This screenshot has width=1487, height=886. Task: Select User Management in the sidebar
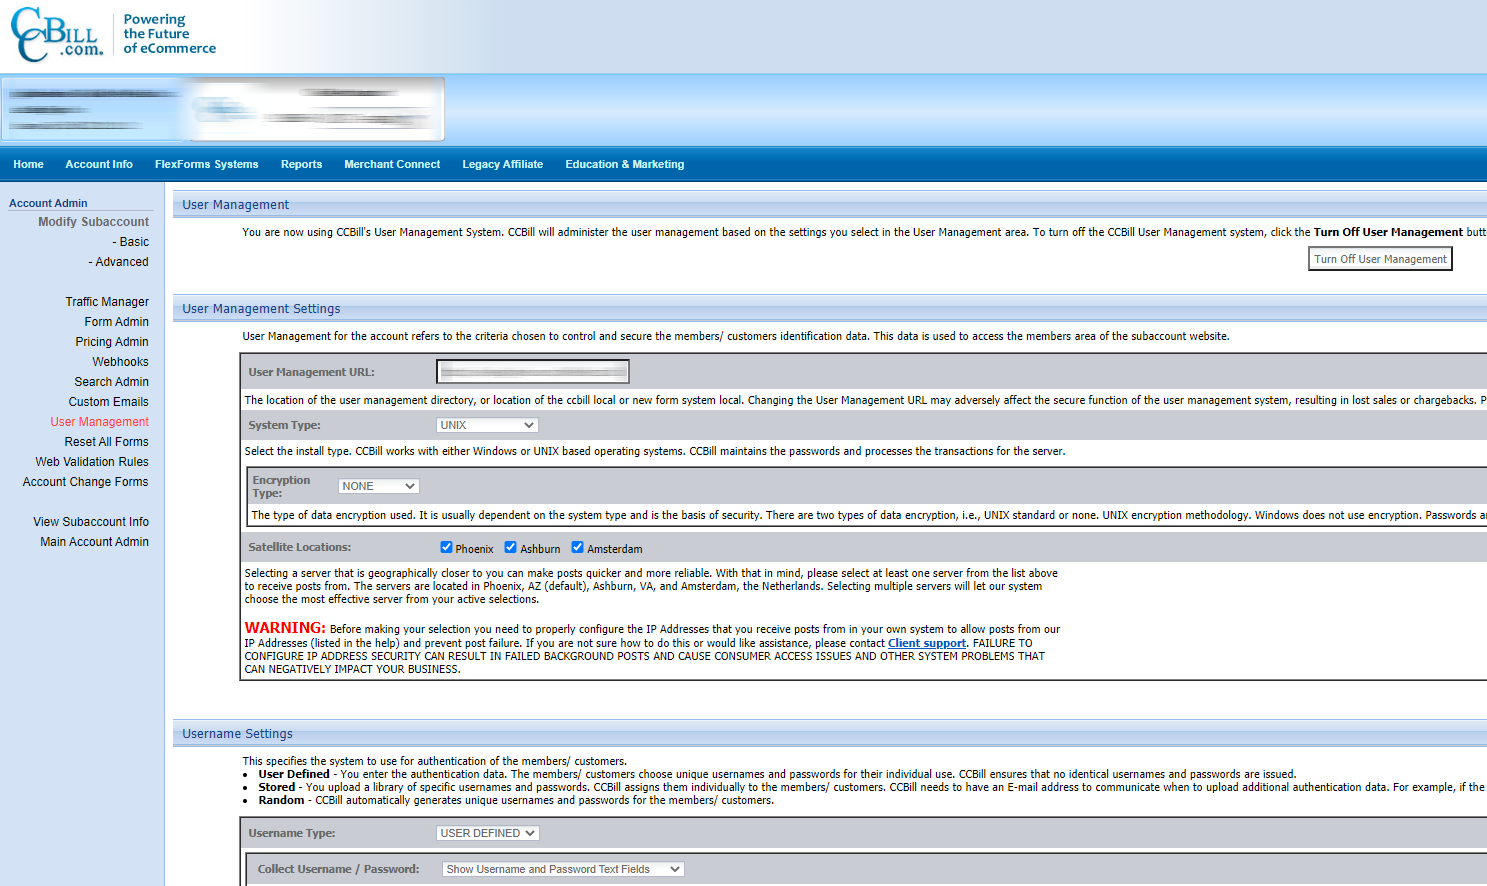99,422
